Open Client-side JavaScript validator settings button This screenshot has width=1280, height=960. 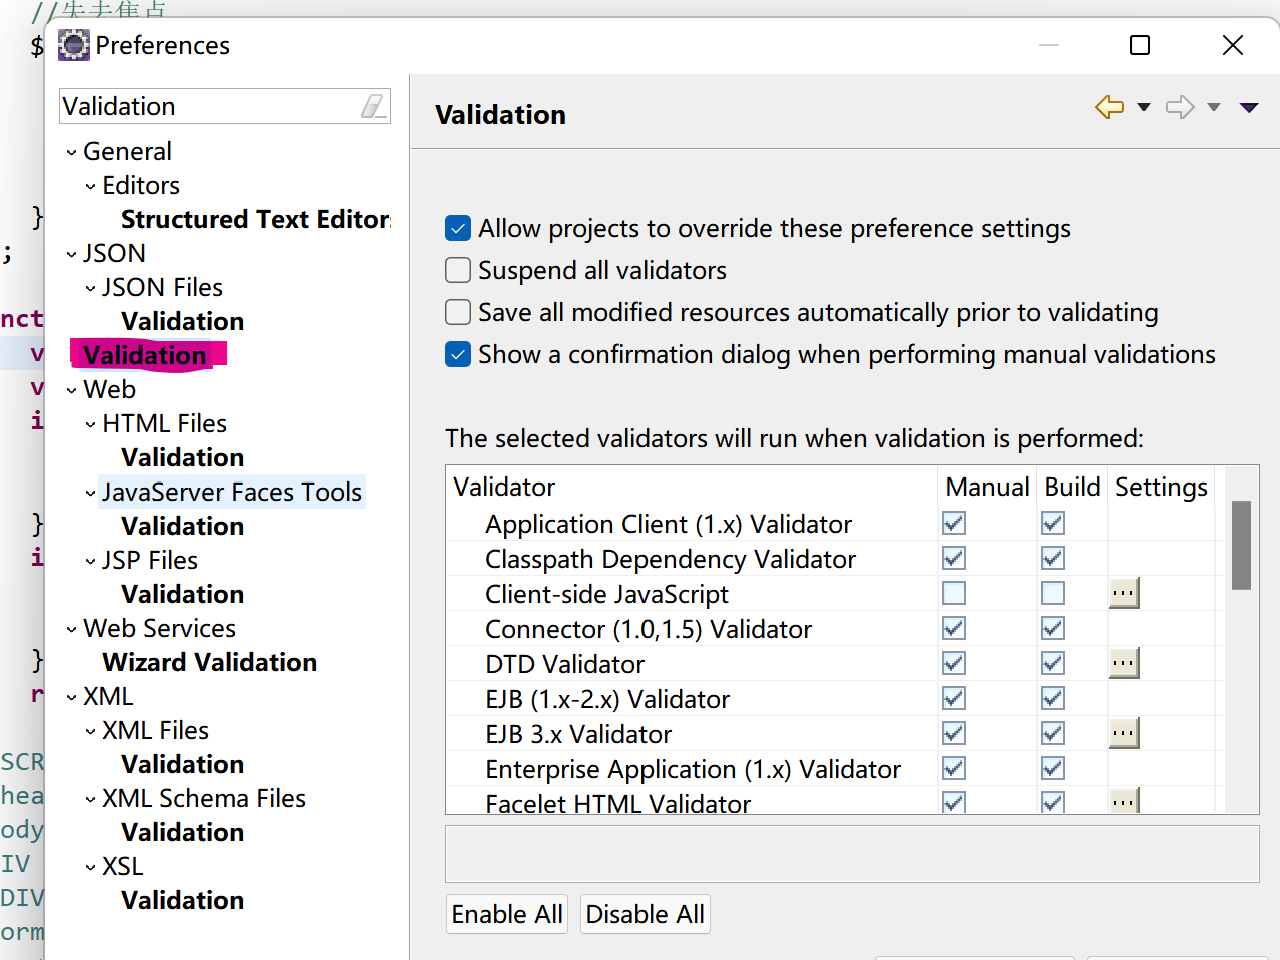(x=1123, y=593)
